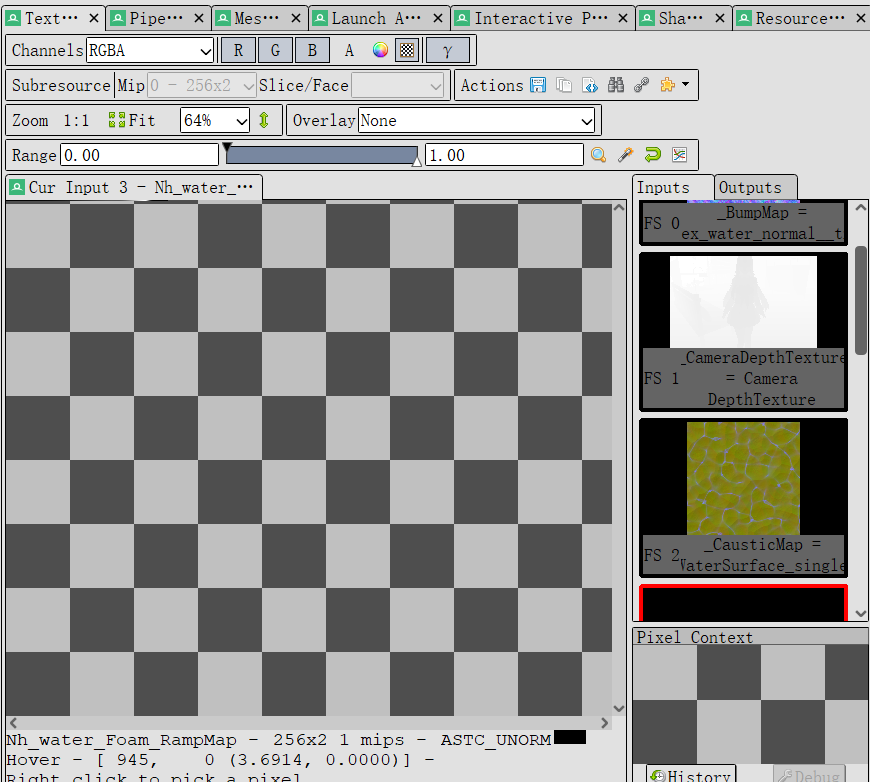This screenshot has width=870, height=782.
Task: Click the binoculars locate-resource icon
Action: point(616,86)
